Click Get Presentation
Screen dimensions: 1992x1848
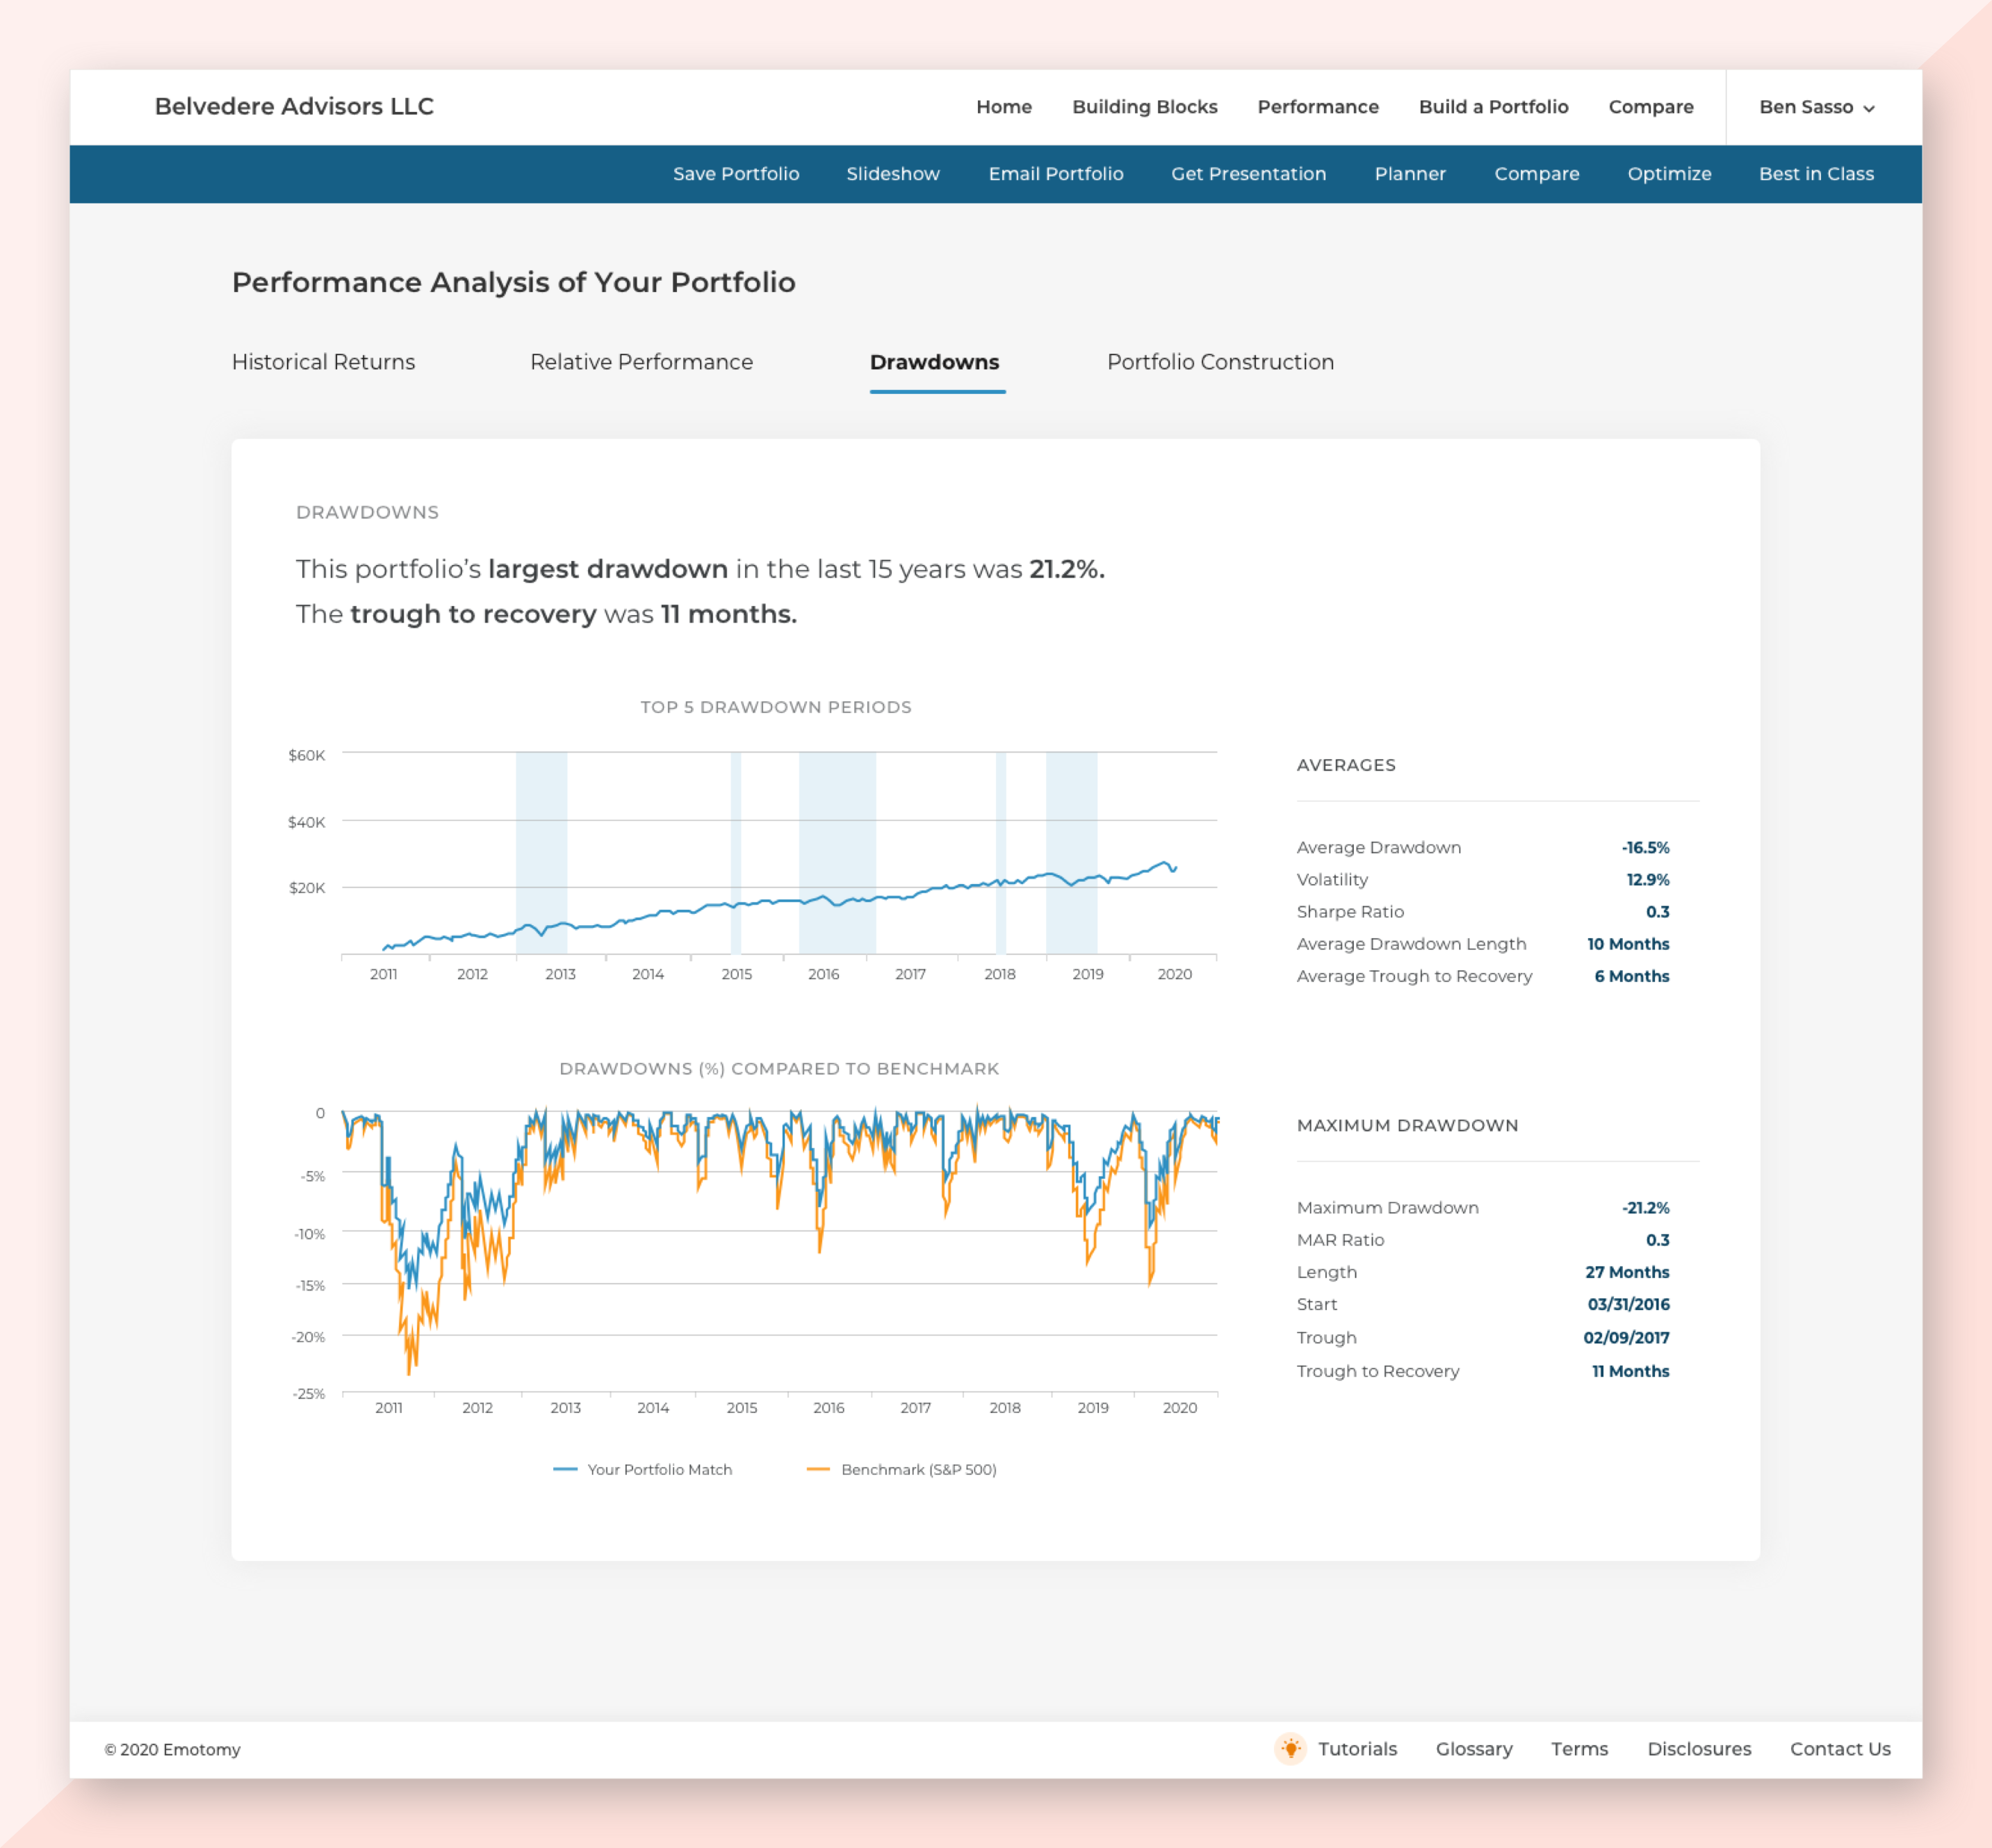pyautogui.click(x=1248, y=174)
